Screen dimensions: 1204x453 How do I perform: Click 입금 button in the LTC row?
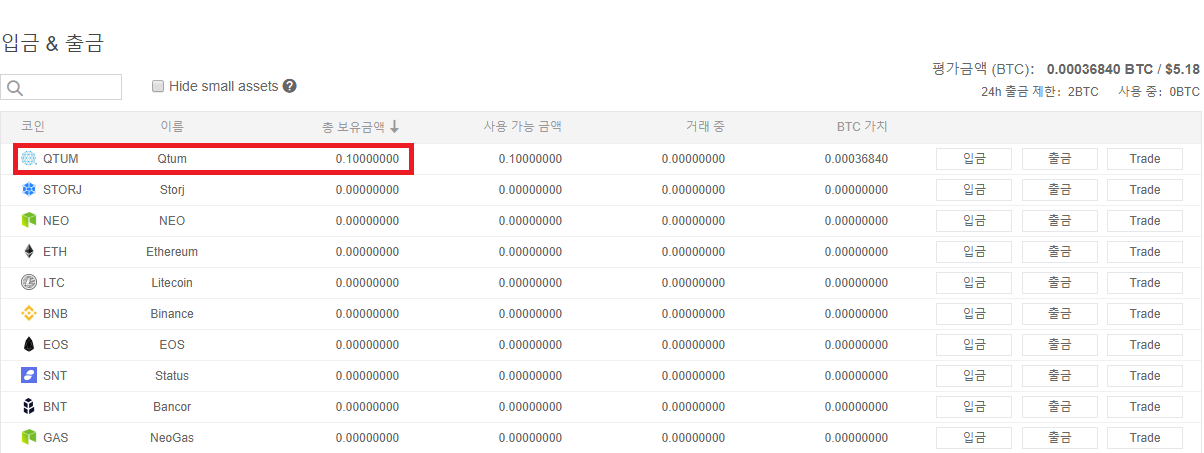(x=974, y=283)
